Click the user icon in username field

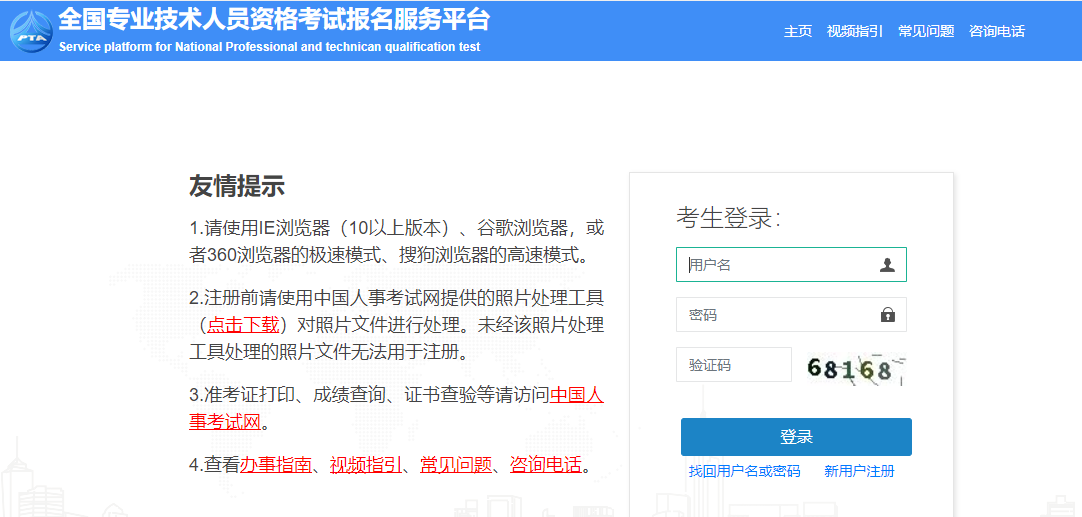coord(887,265)
